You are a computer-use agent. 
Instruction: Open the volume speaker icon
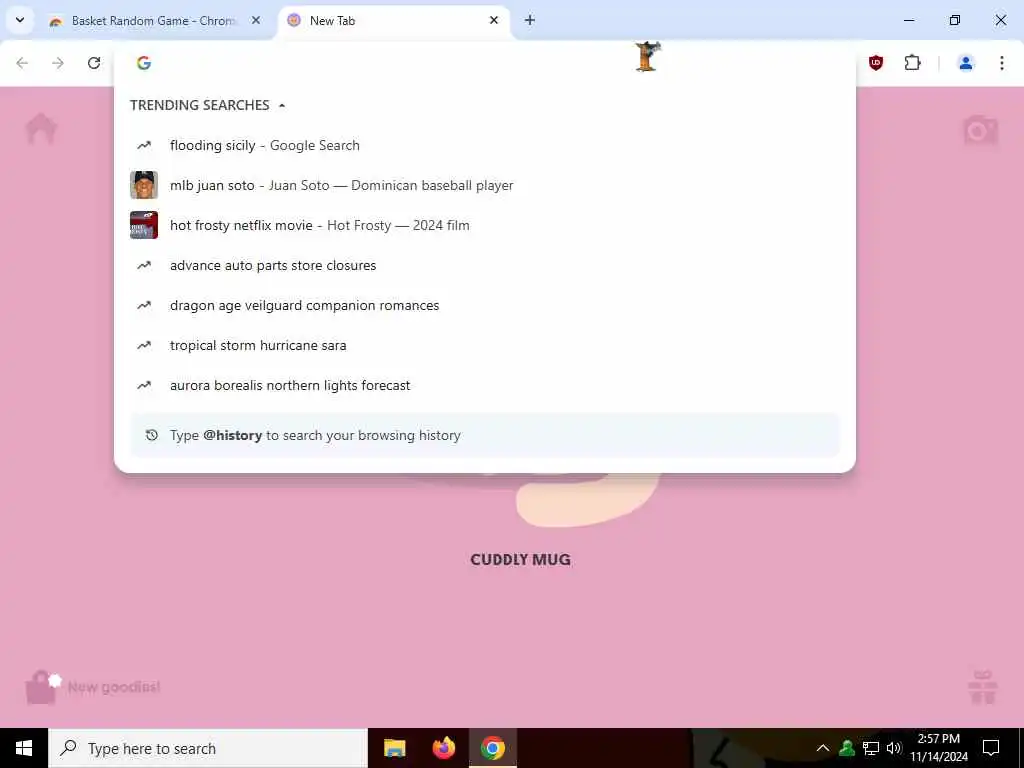pos(894,748)
